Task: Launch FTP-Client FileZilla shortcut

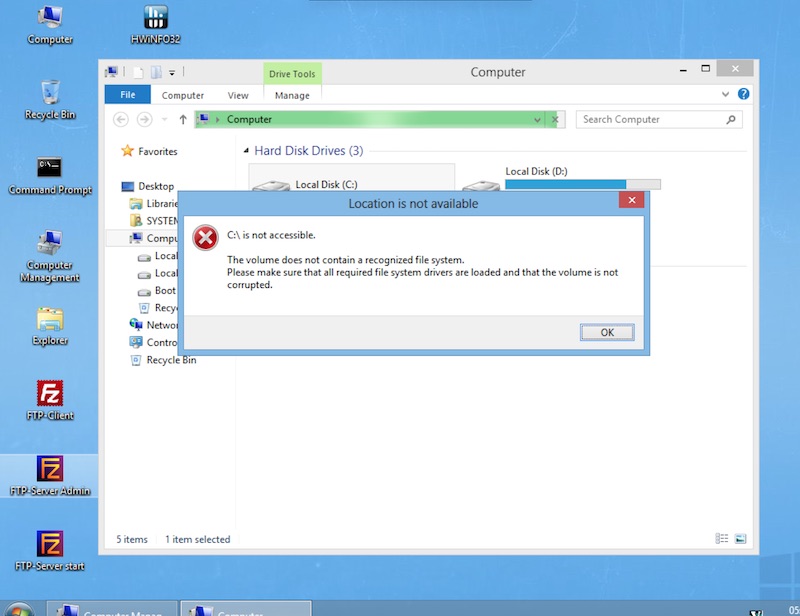Action: point(50,395)
